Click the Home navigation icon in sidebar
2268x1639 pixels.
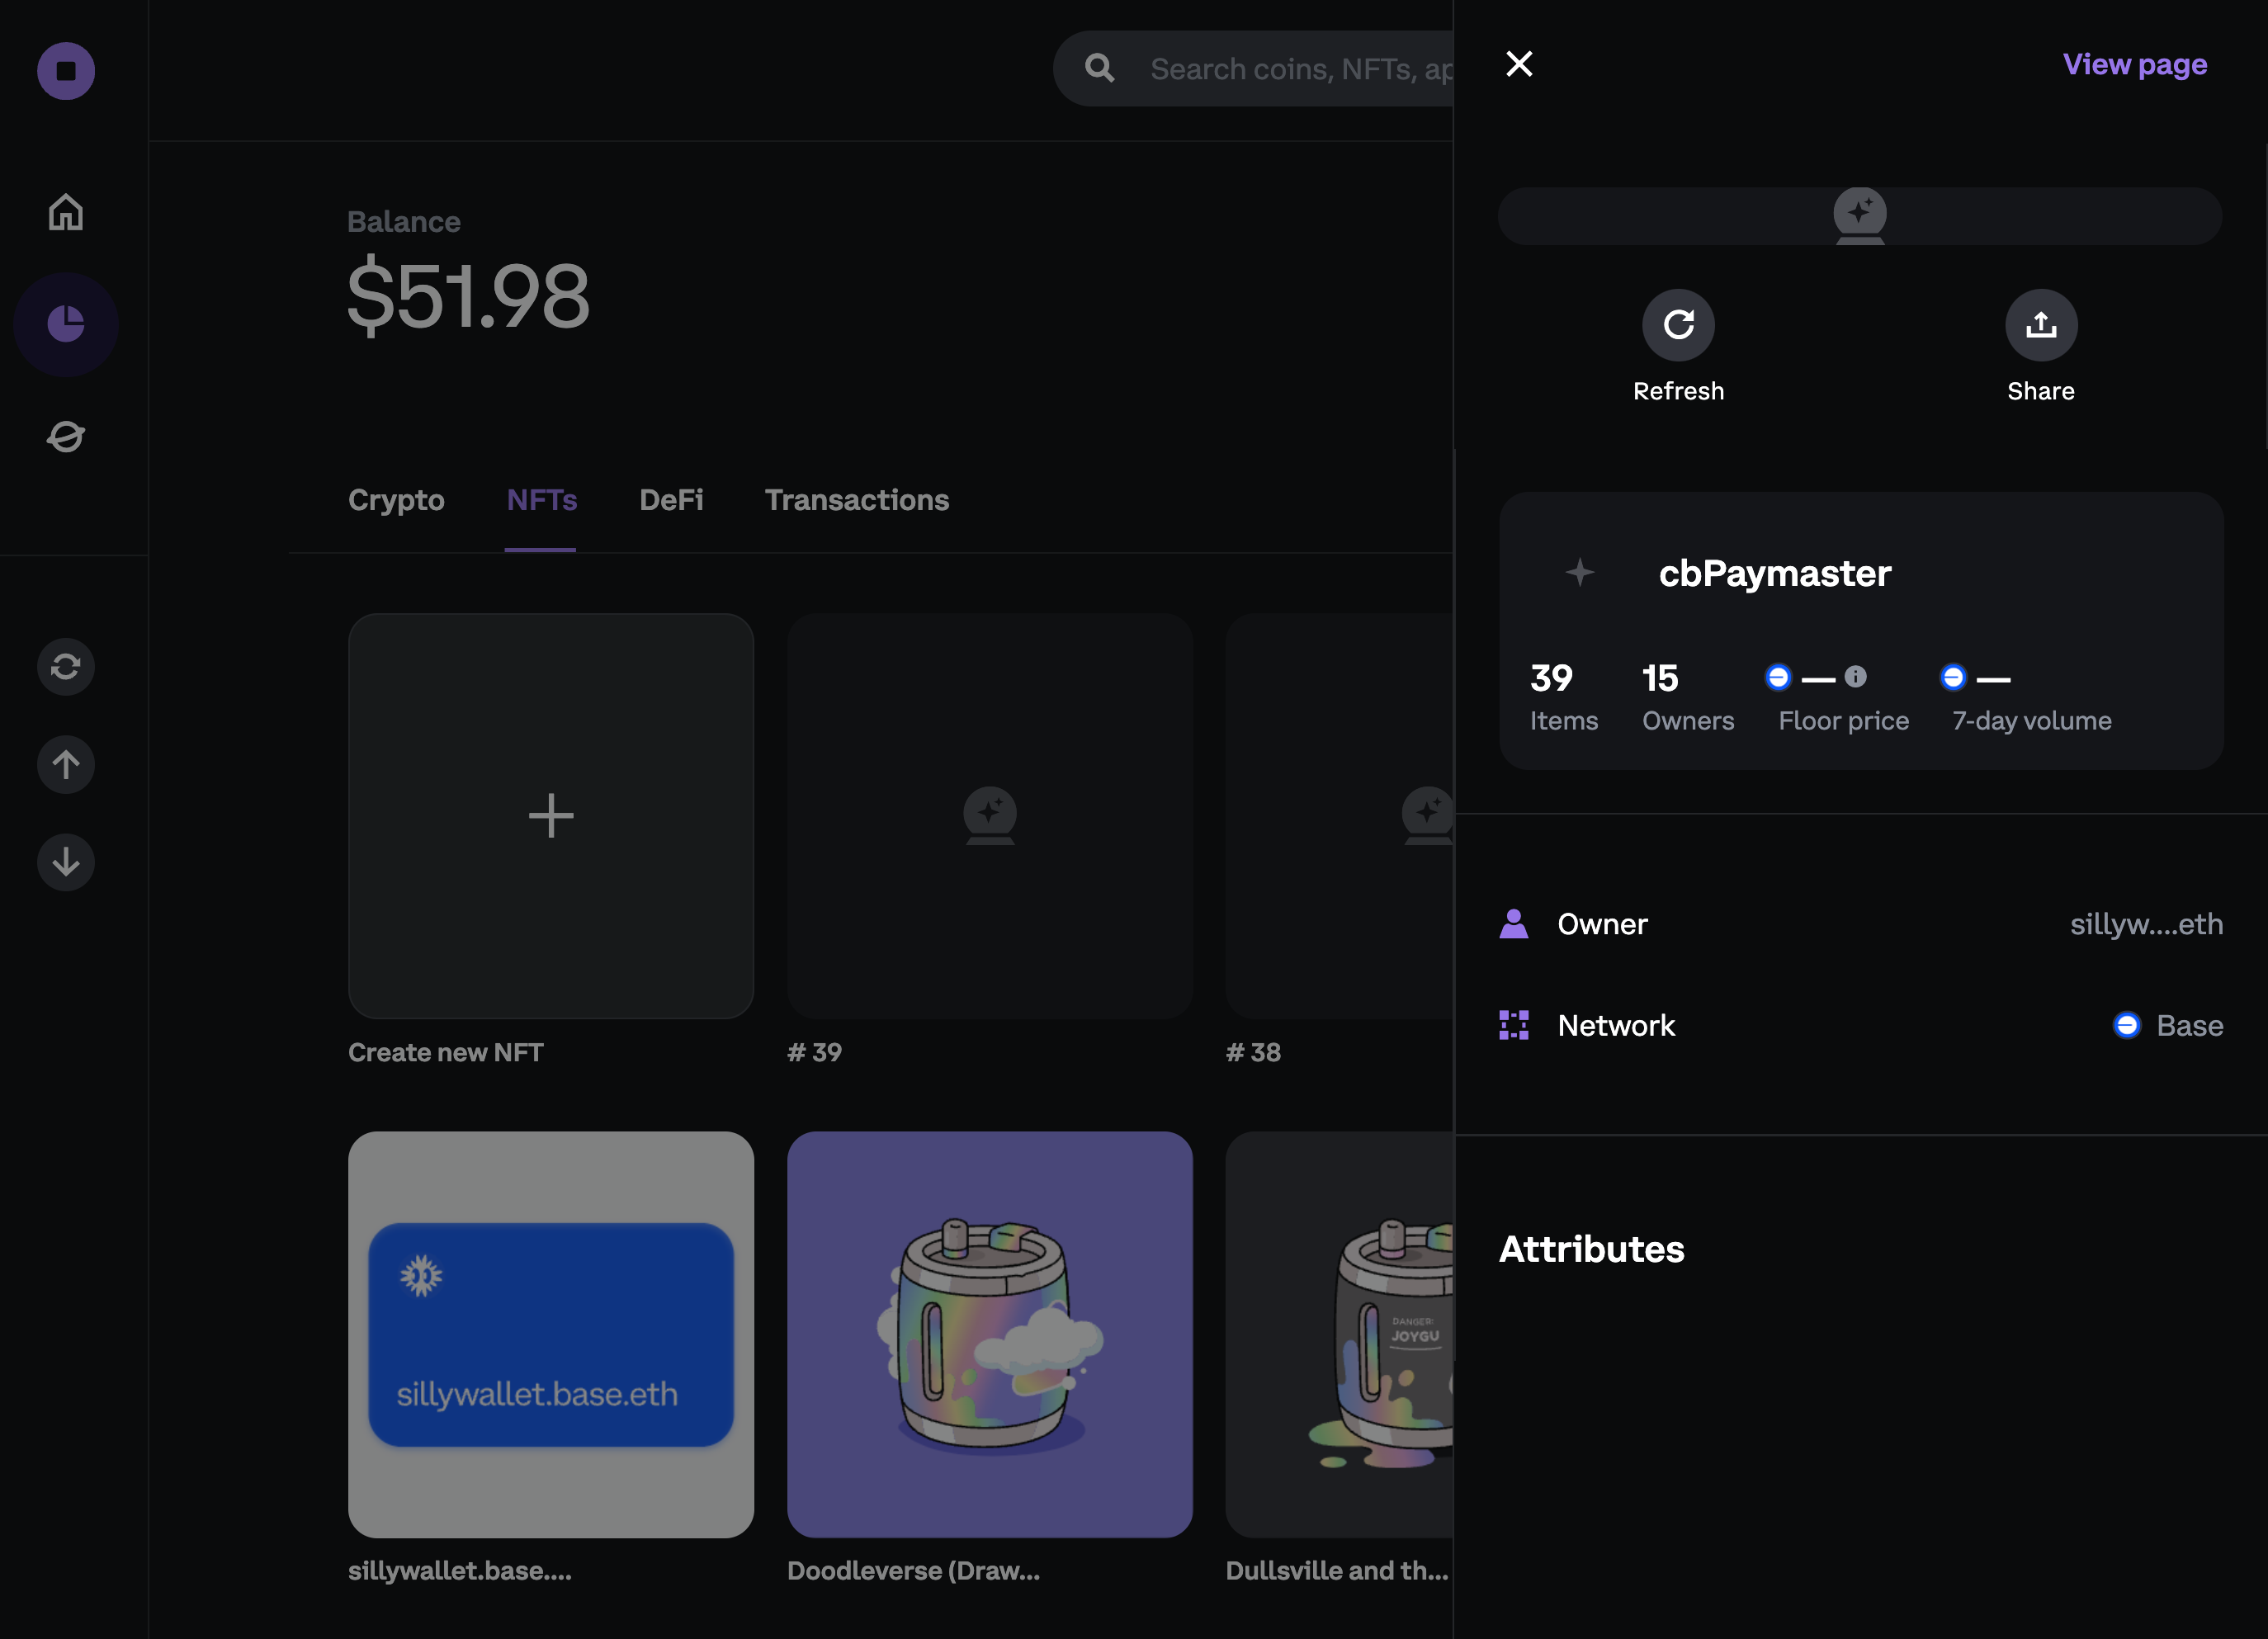[x=67, y=210]
